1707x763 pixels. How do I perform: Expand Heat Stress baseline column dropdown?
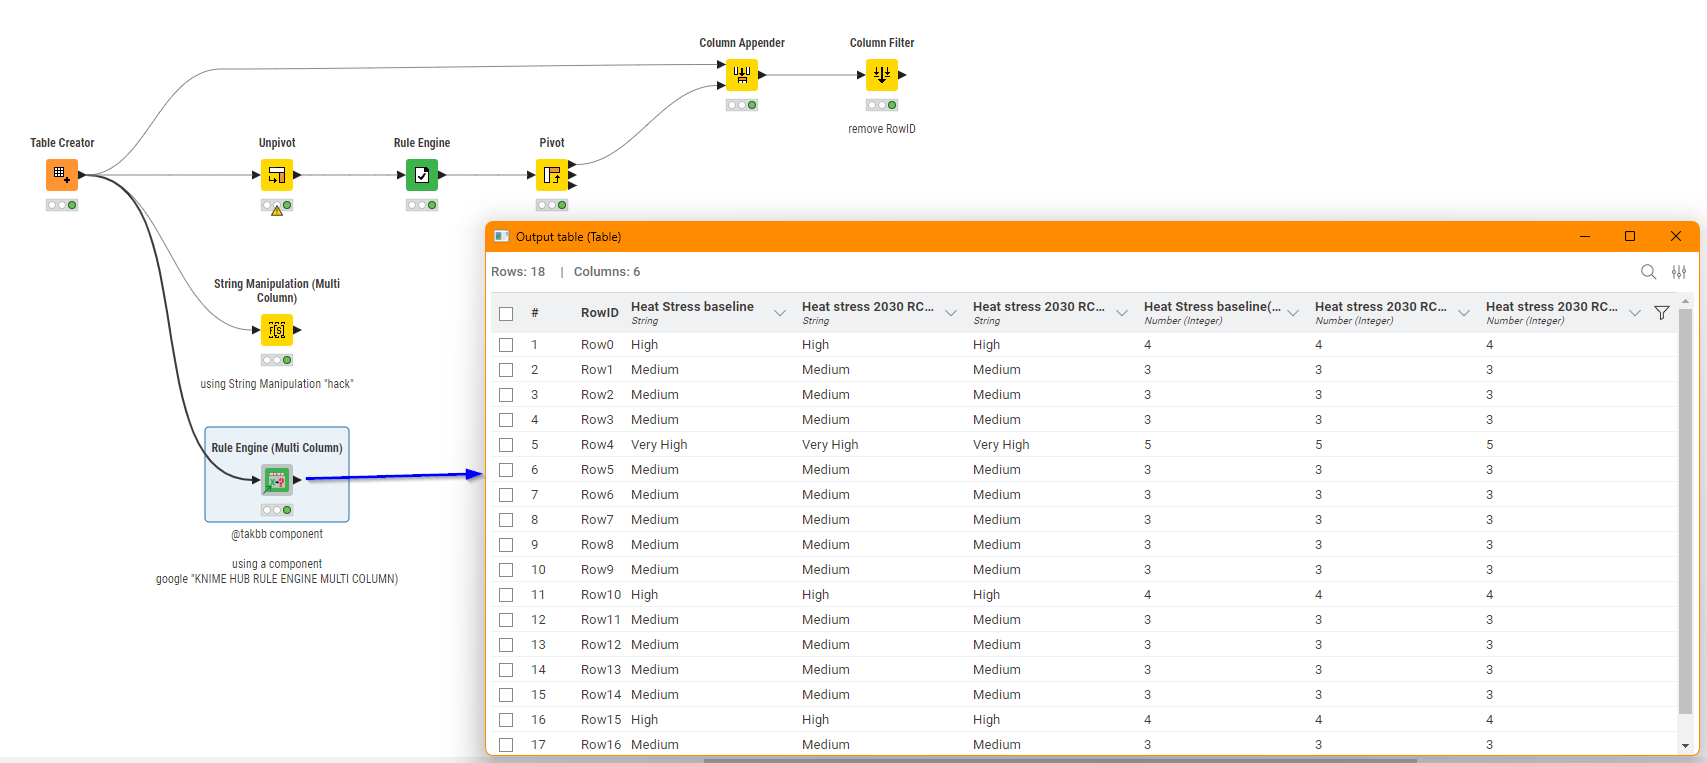780,313
